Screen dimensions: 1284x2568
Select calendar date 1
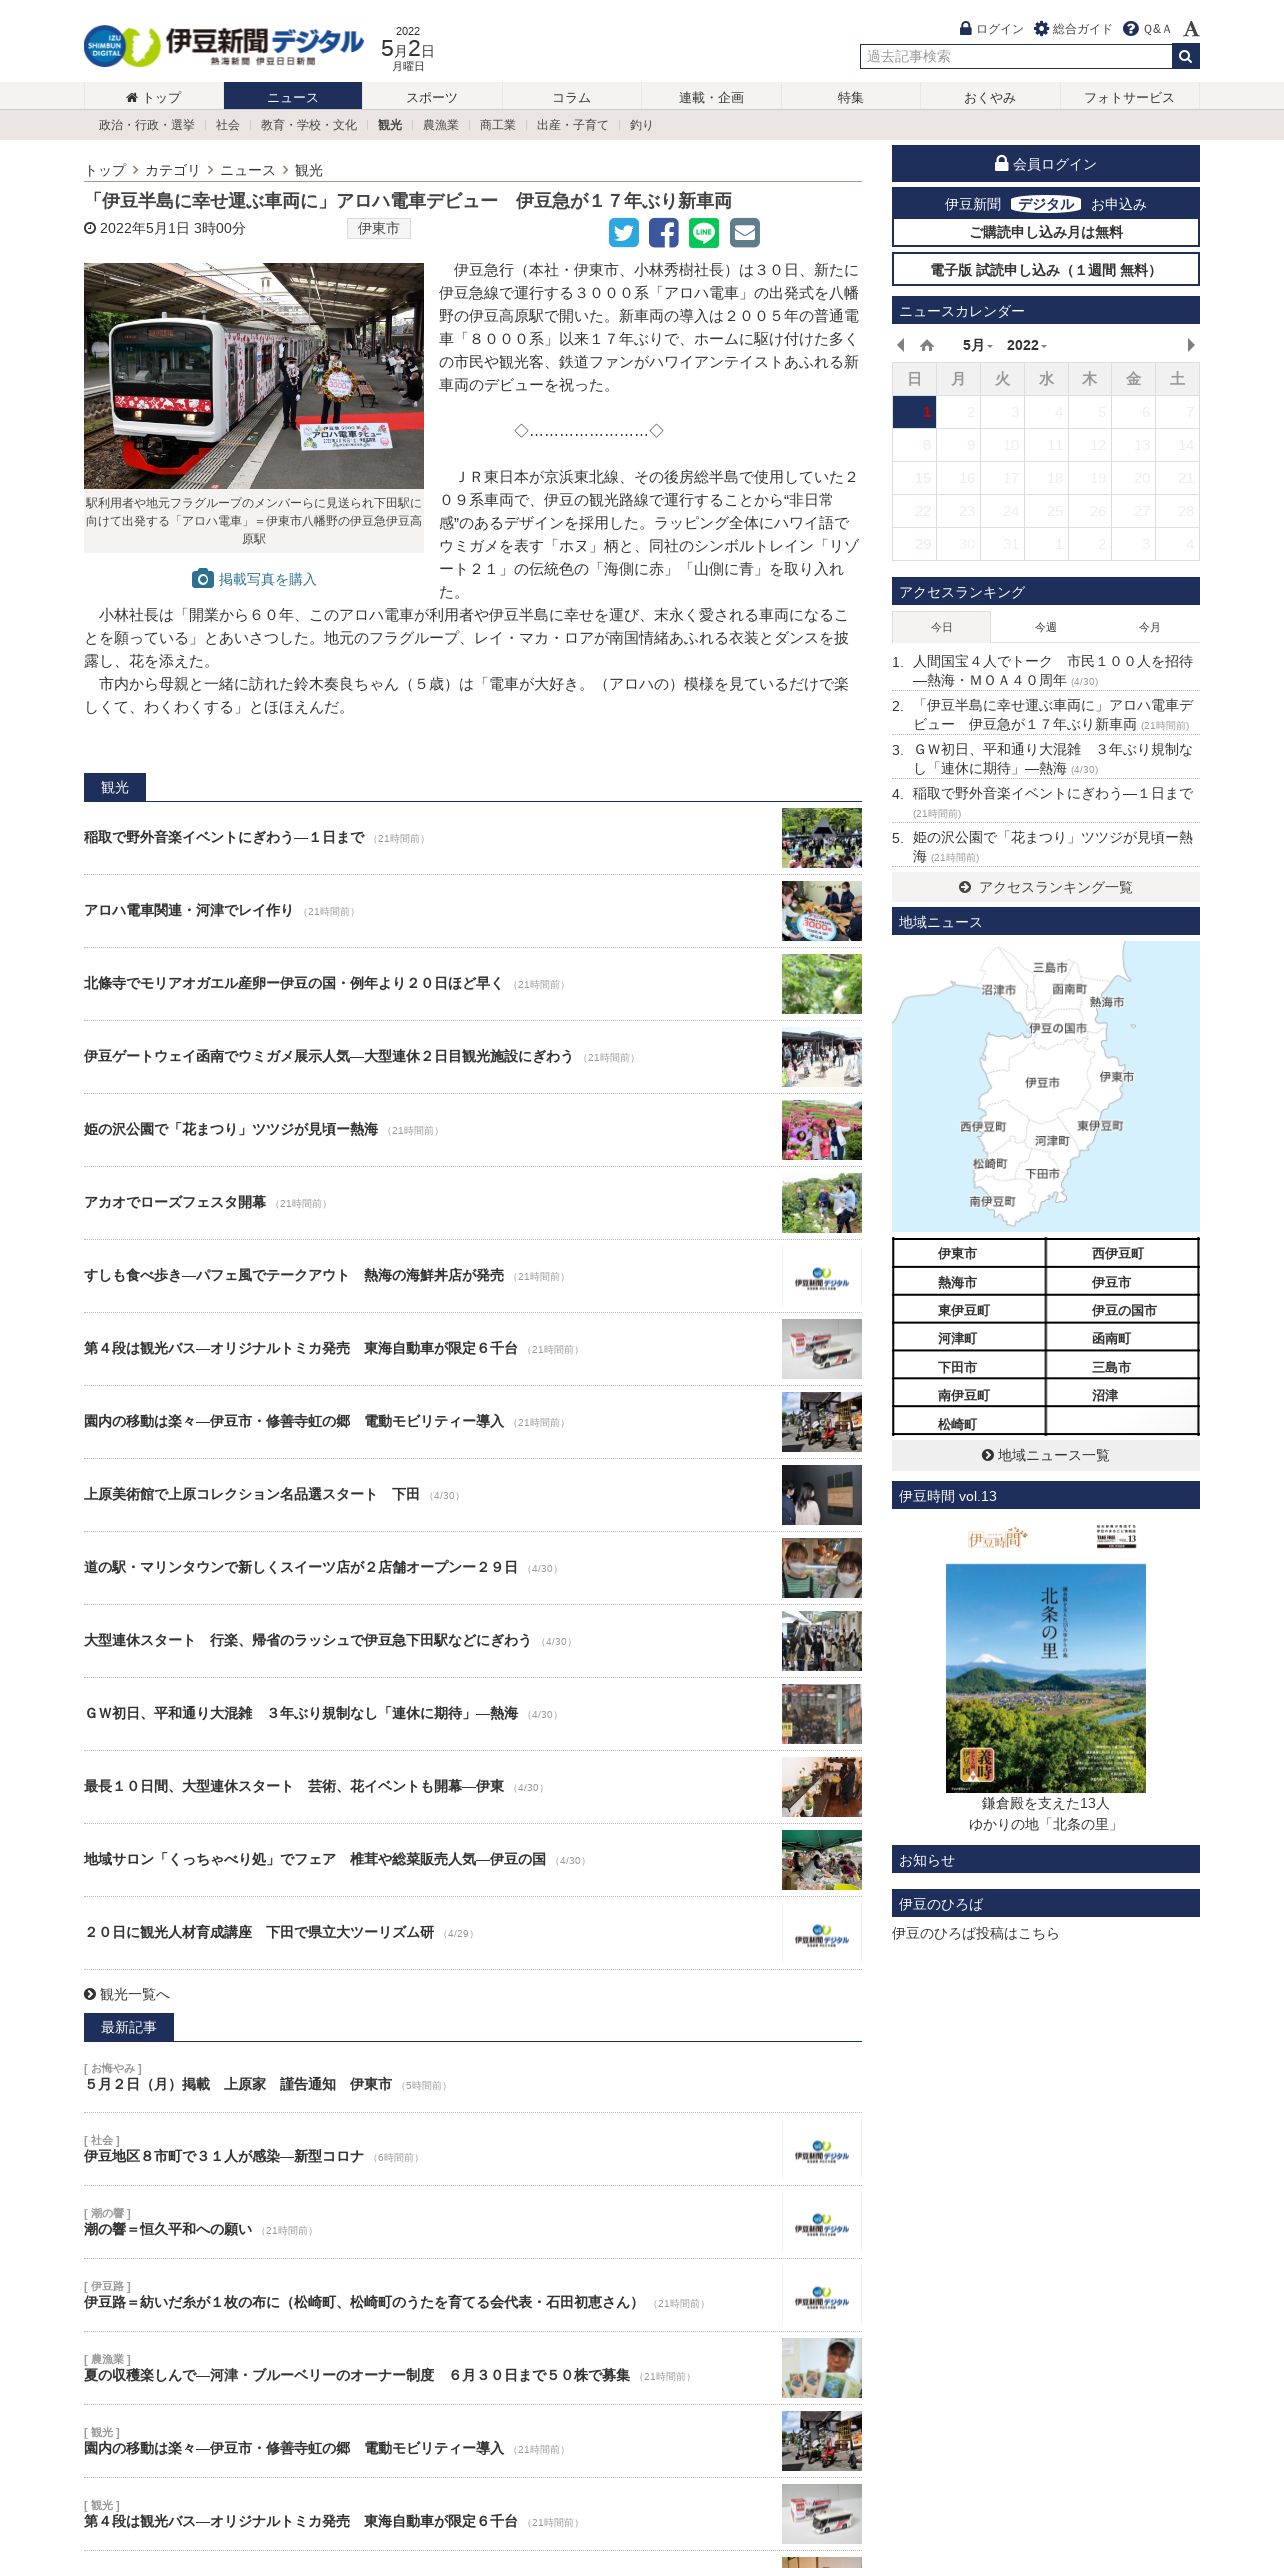pyautogui.click(x=914, y=412)
